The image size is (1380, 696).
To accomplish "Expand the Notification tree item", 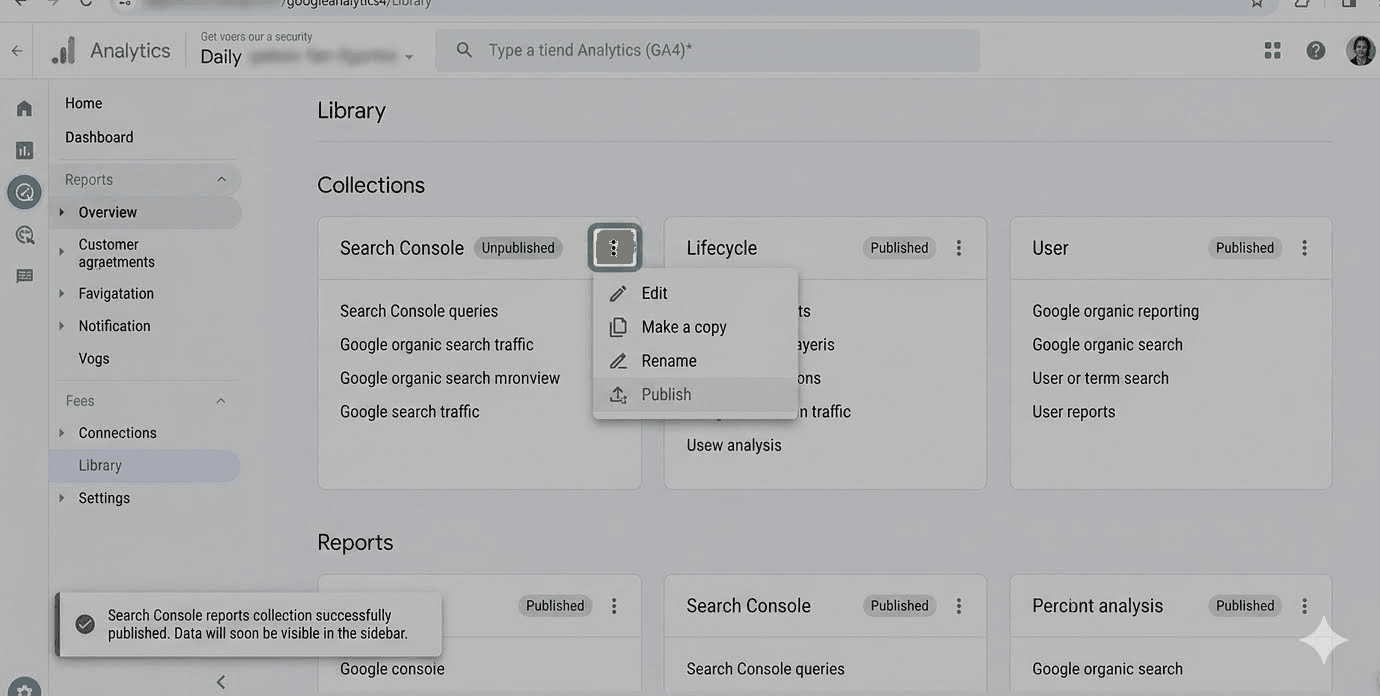I will [62, 326].
